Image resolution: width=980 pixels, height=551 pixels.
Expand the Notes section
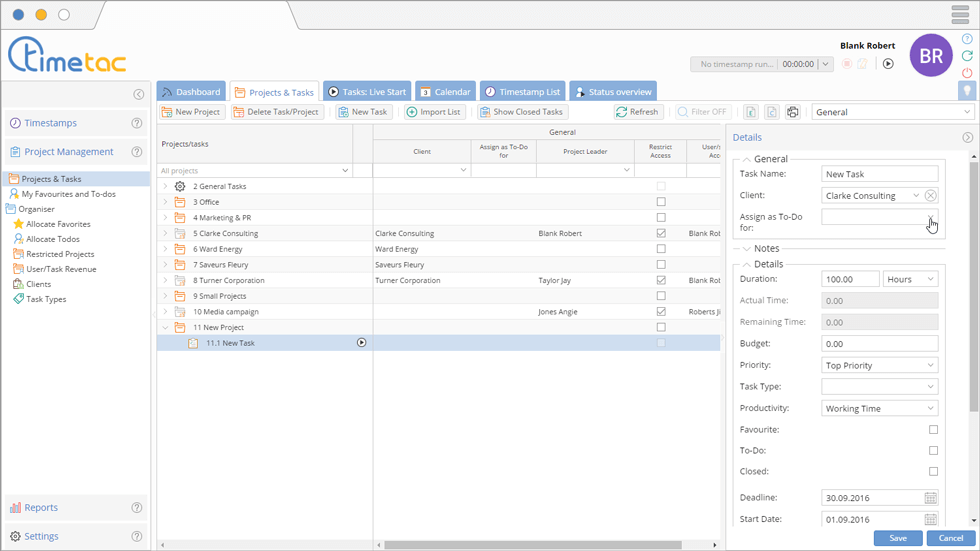coord(746,249)
